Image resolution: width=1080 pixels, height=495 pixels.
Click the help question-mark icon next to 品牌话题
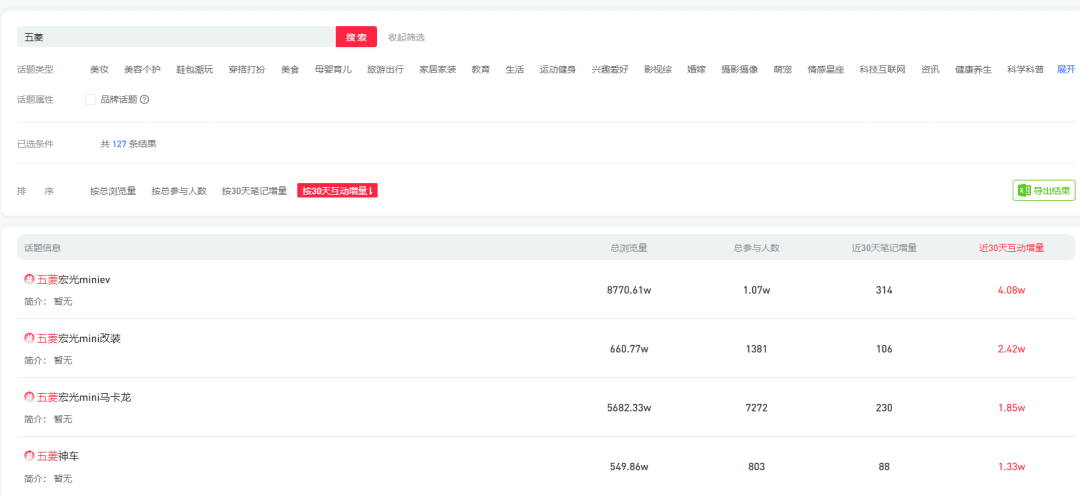145,99
